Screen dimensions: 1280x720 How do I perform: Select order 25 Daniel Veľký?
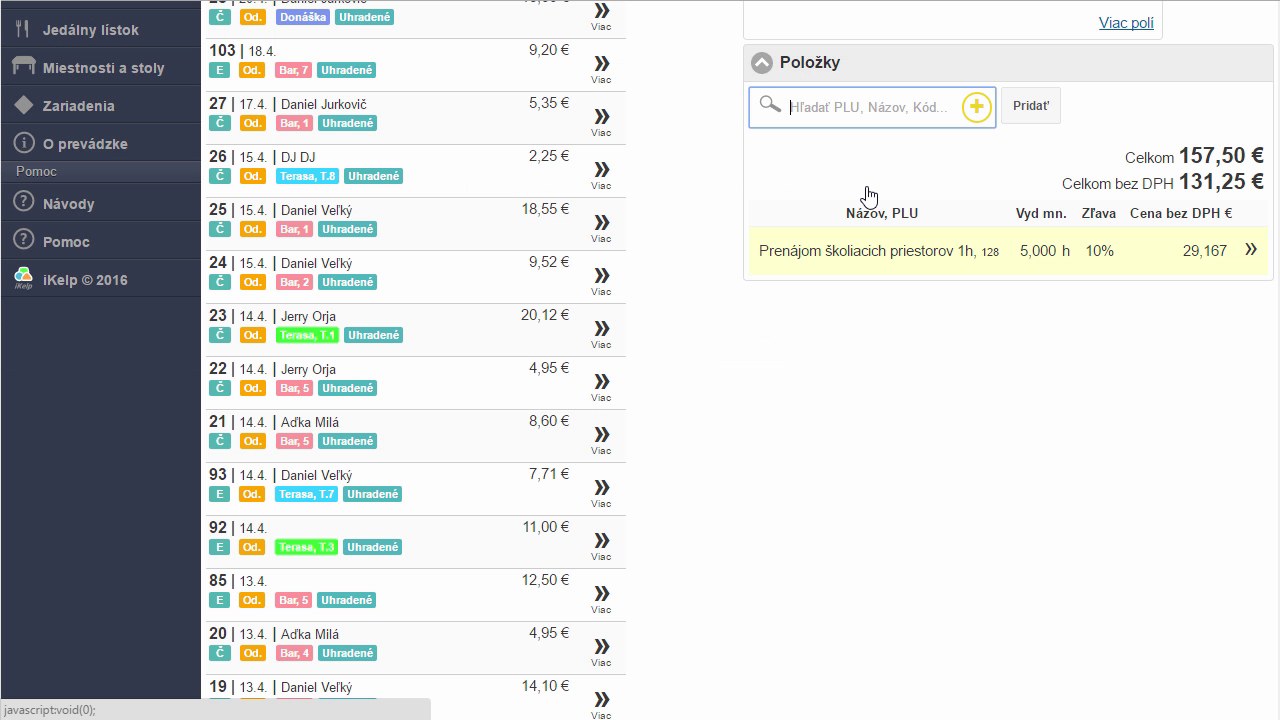point(415,224)
